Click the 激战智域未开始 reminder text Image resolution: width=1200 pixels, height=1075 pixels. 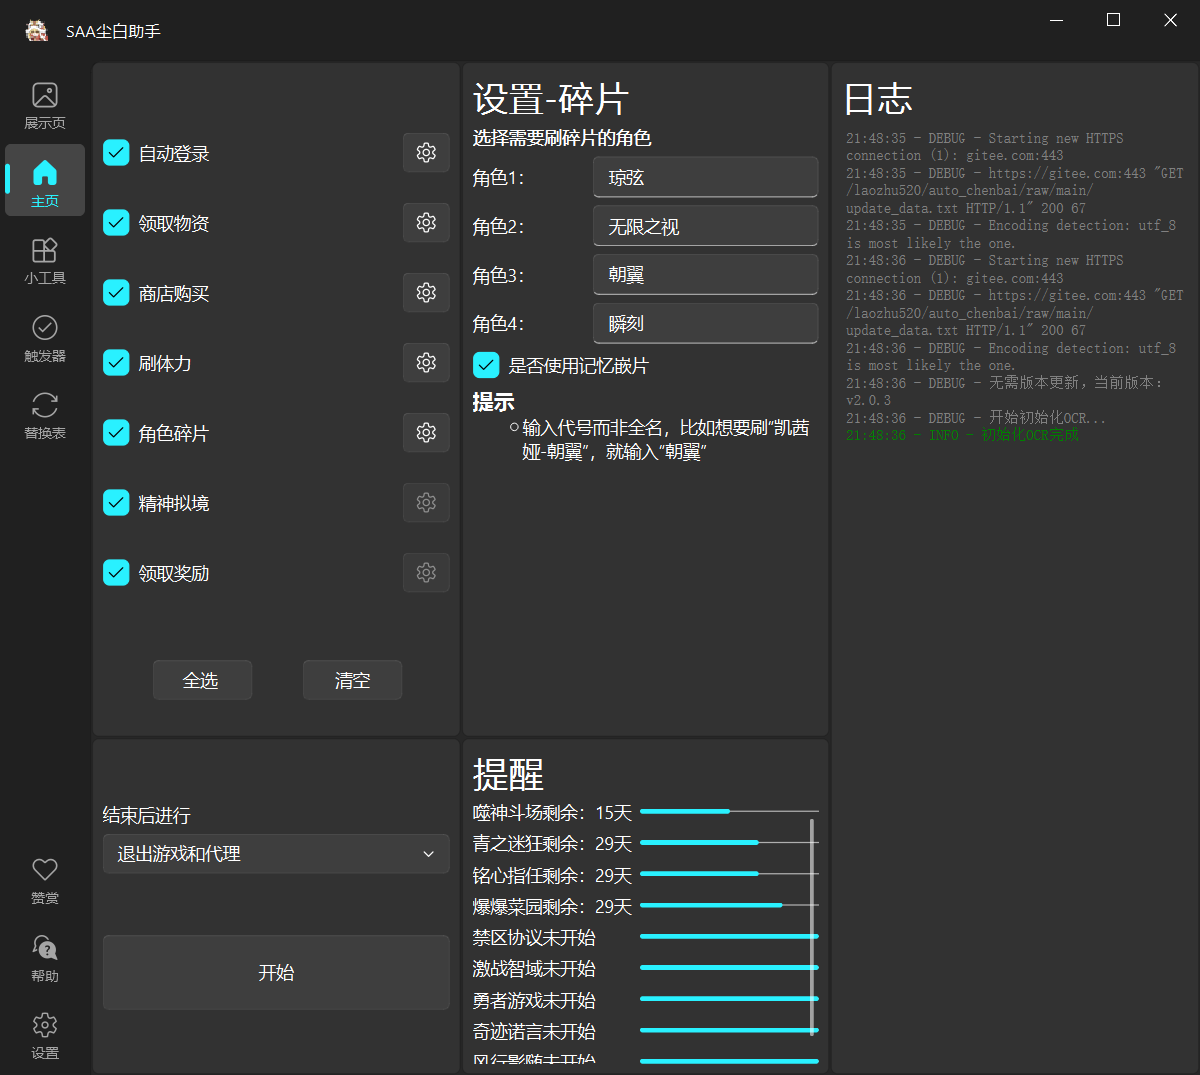(534, 968)
